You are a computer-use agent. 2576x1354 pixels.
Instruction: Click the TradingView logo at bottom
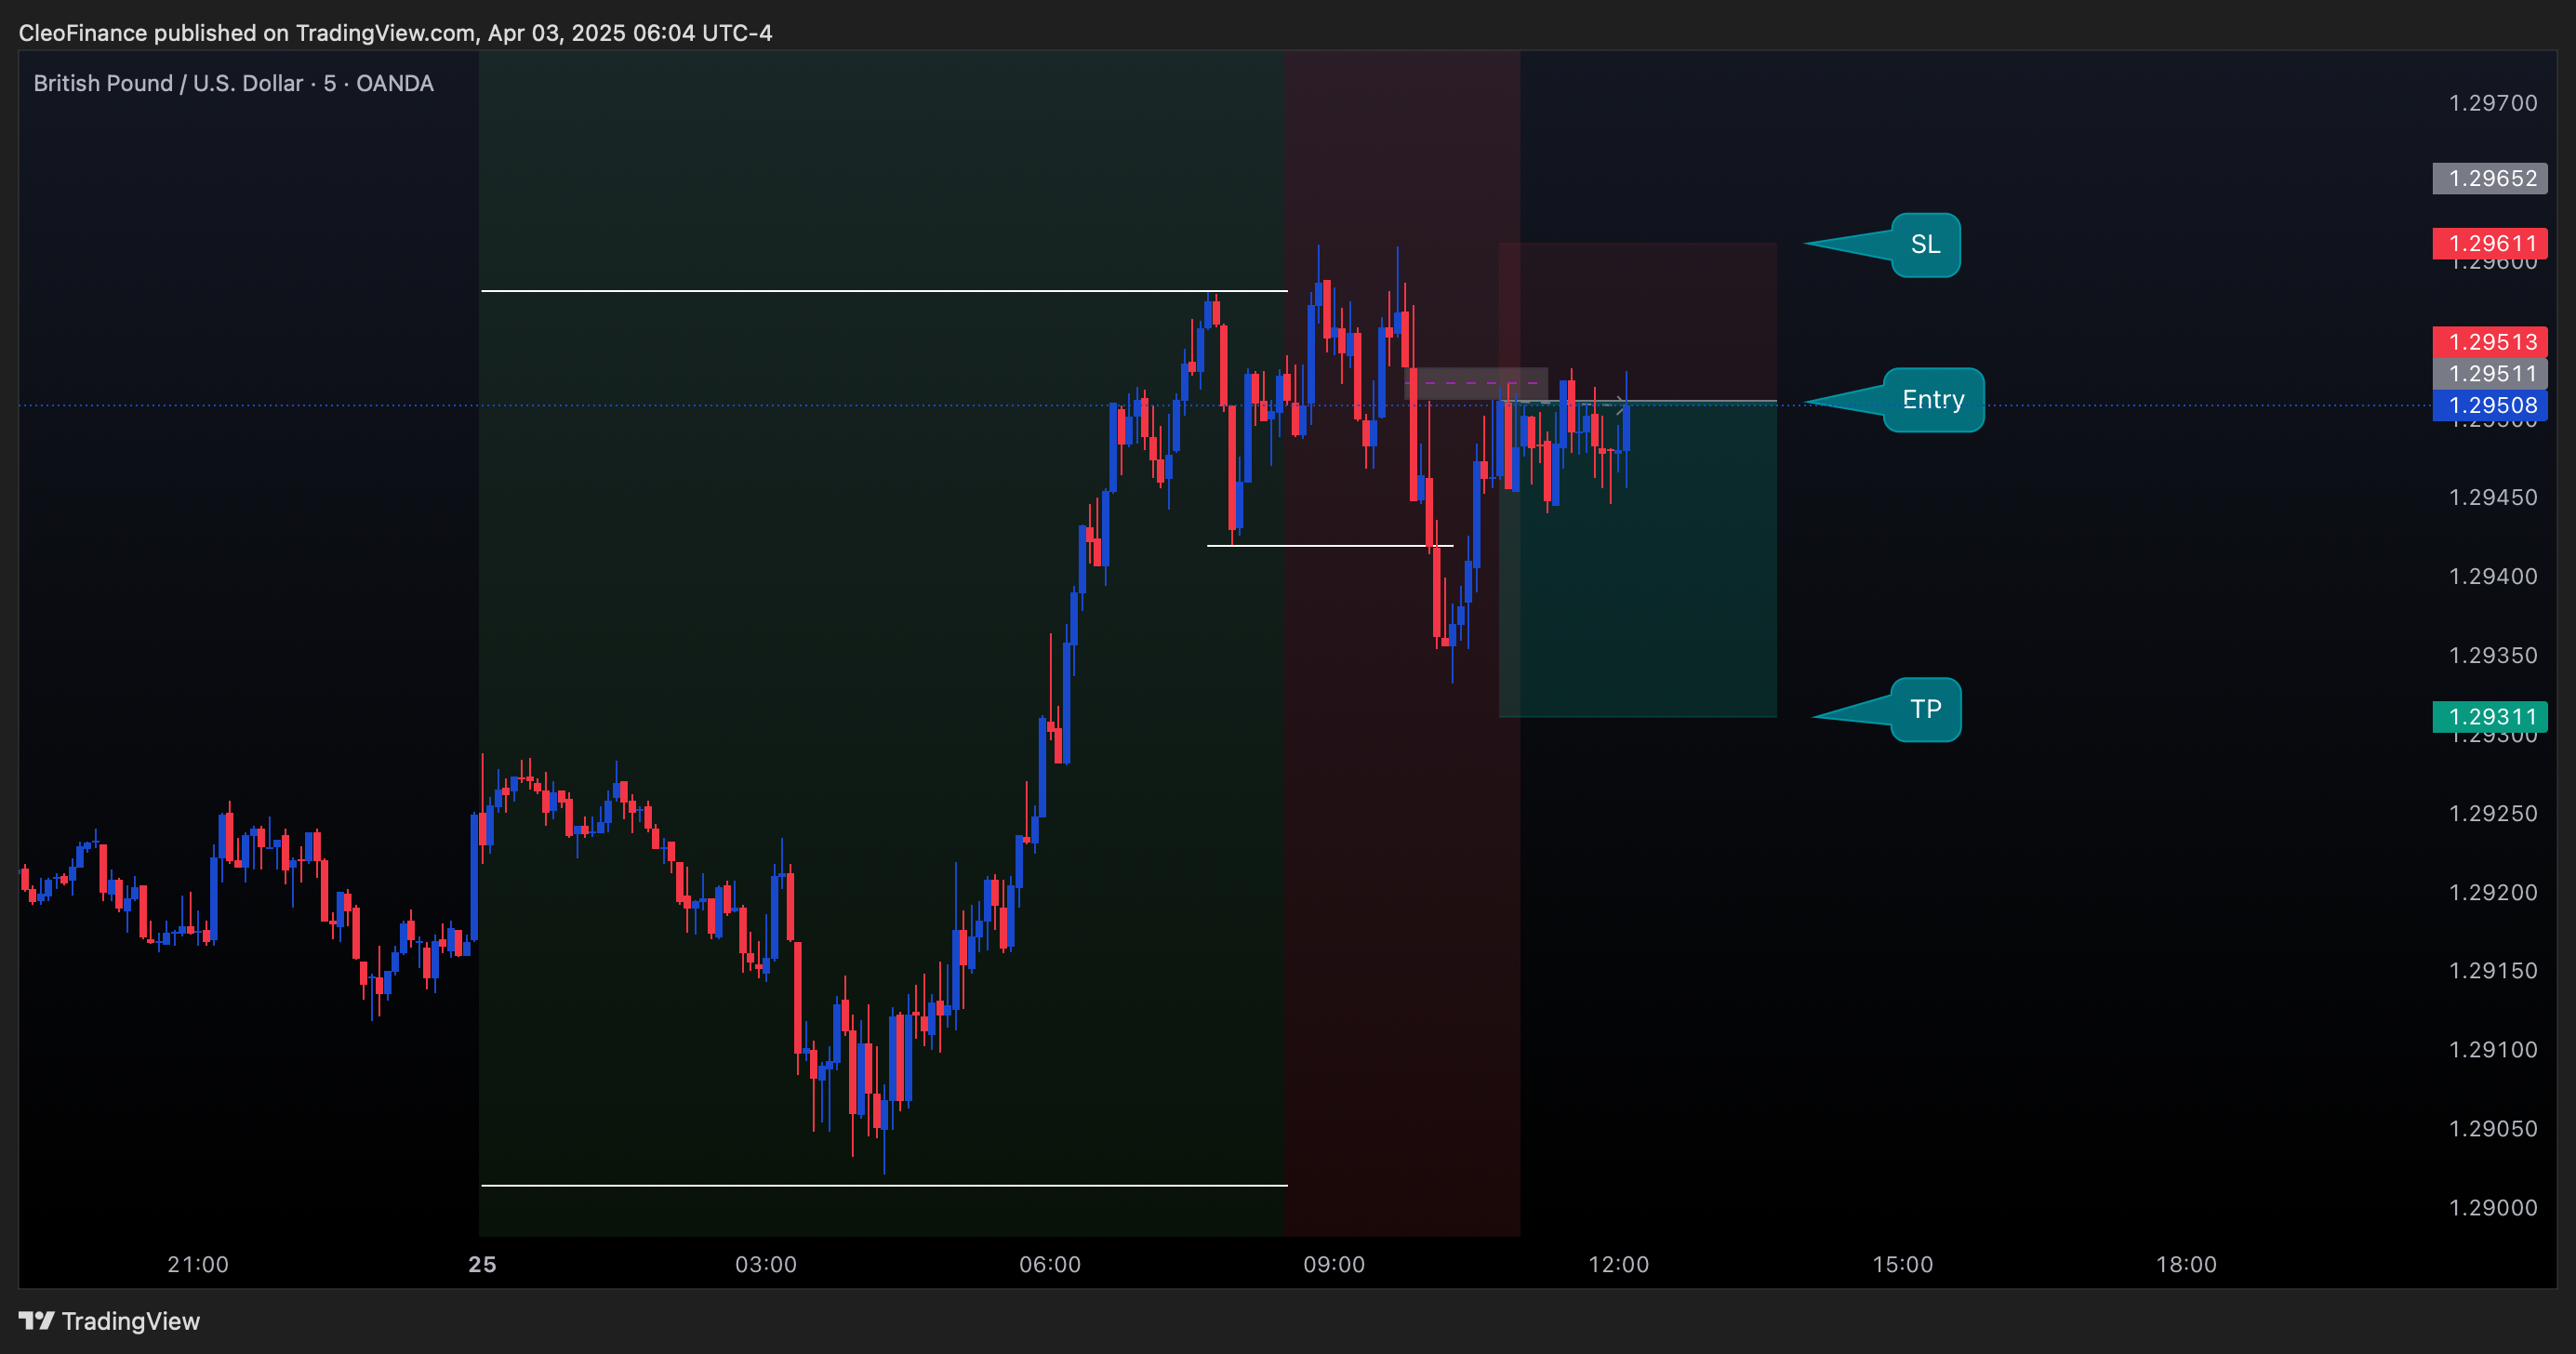tap(109, 1321)
